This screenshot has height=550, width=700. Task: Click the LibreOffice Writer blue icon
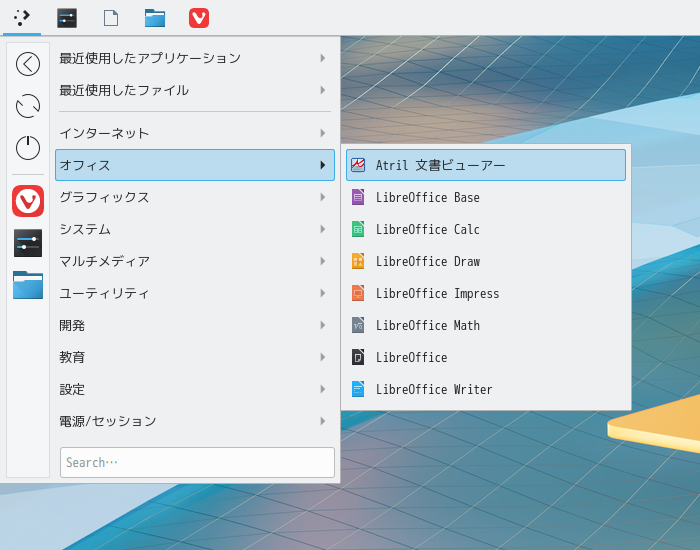358,389
